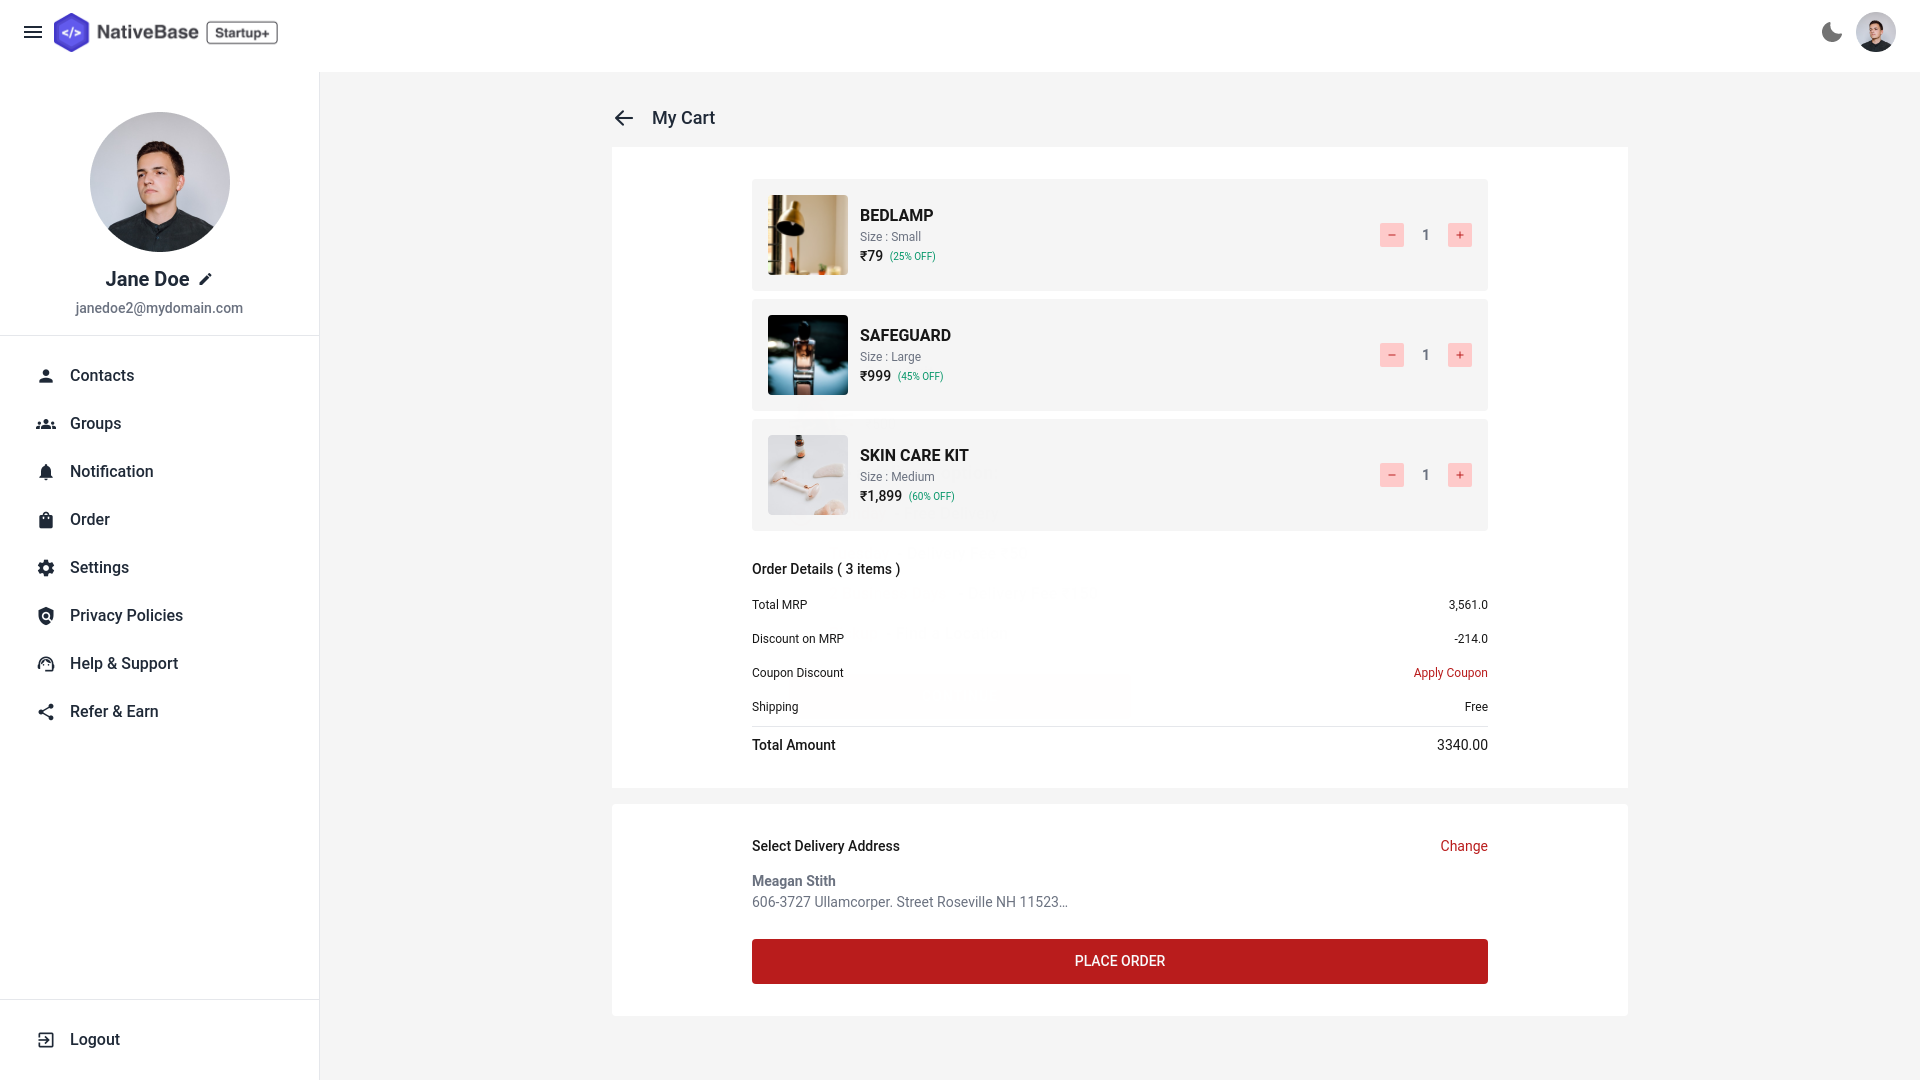Click Settings icon in sidebar
The height and width of the screenshot is (1080, 1920).
coord(46,567)
